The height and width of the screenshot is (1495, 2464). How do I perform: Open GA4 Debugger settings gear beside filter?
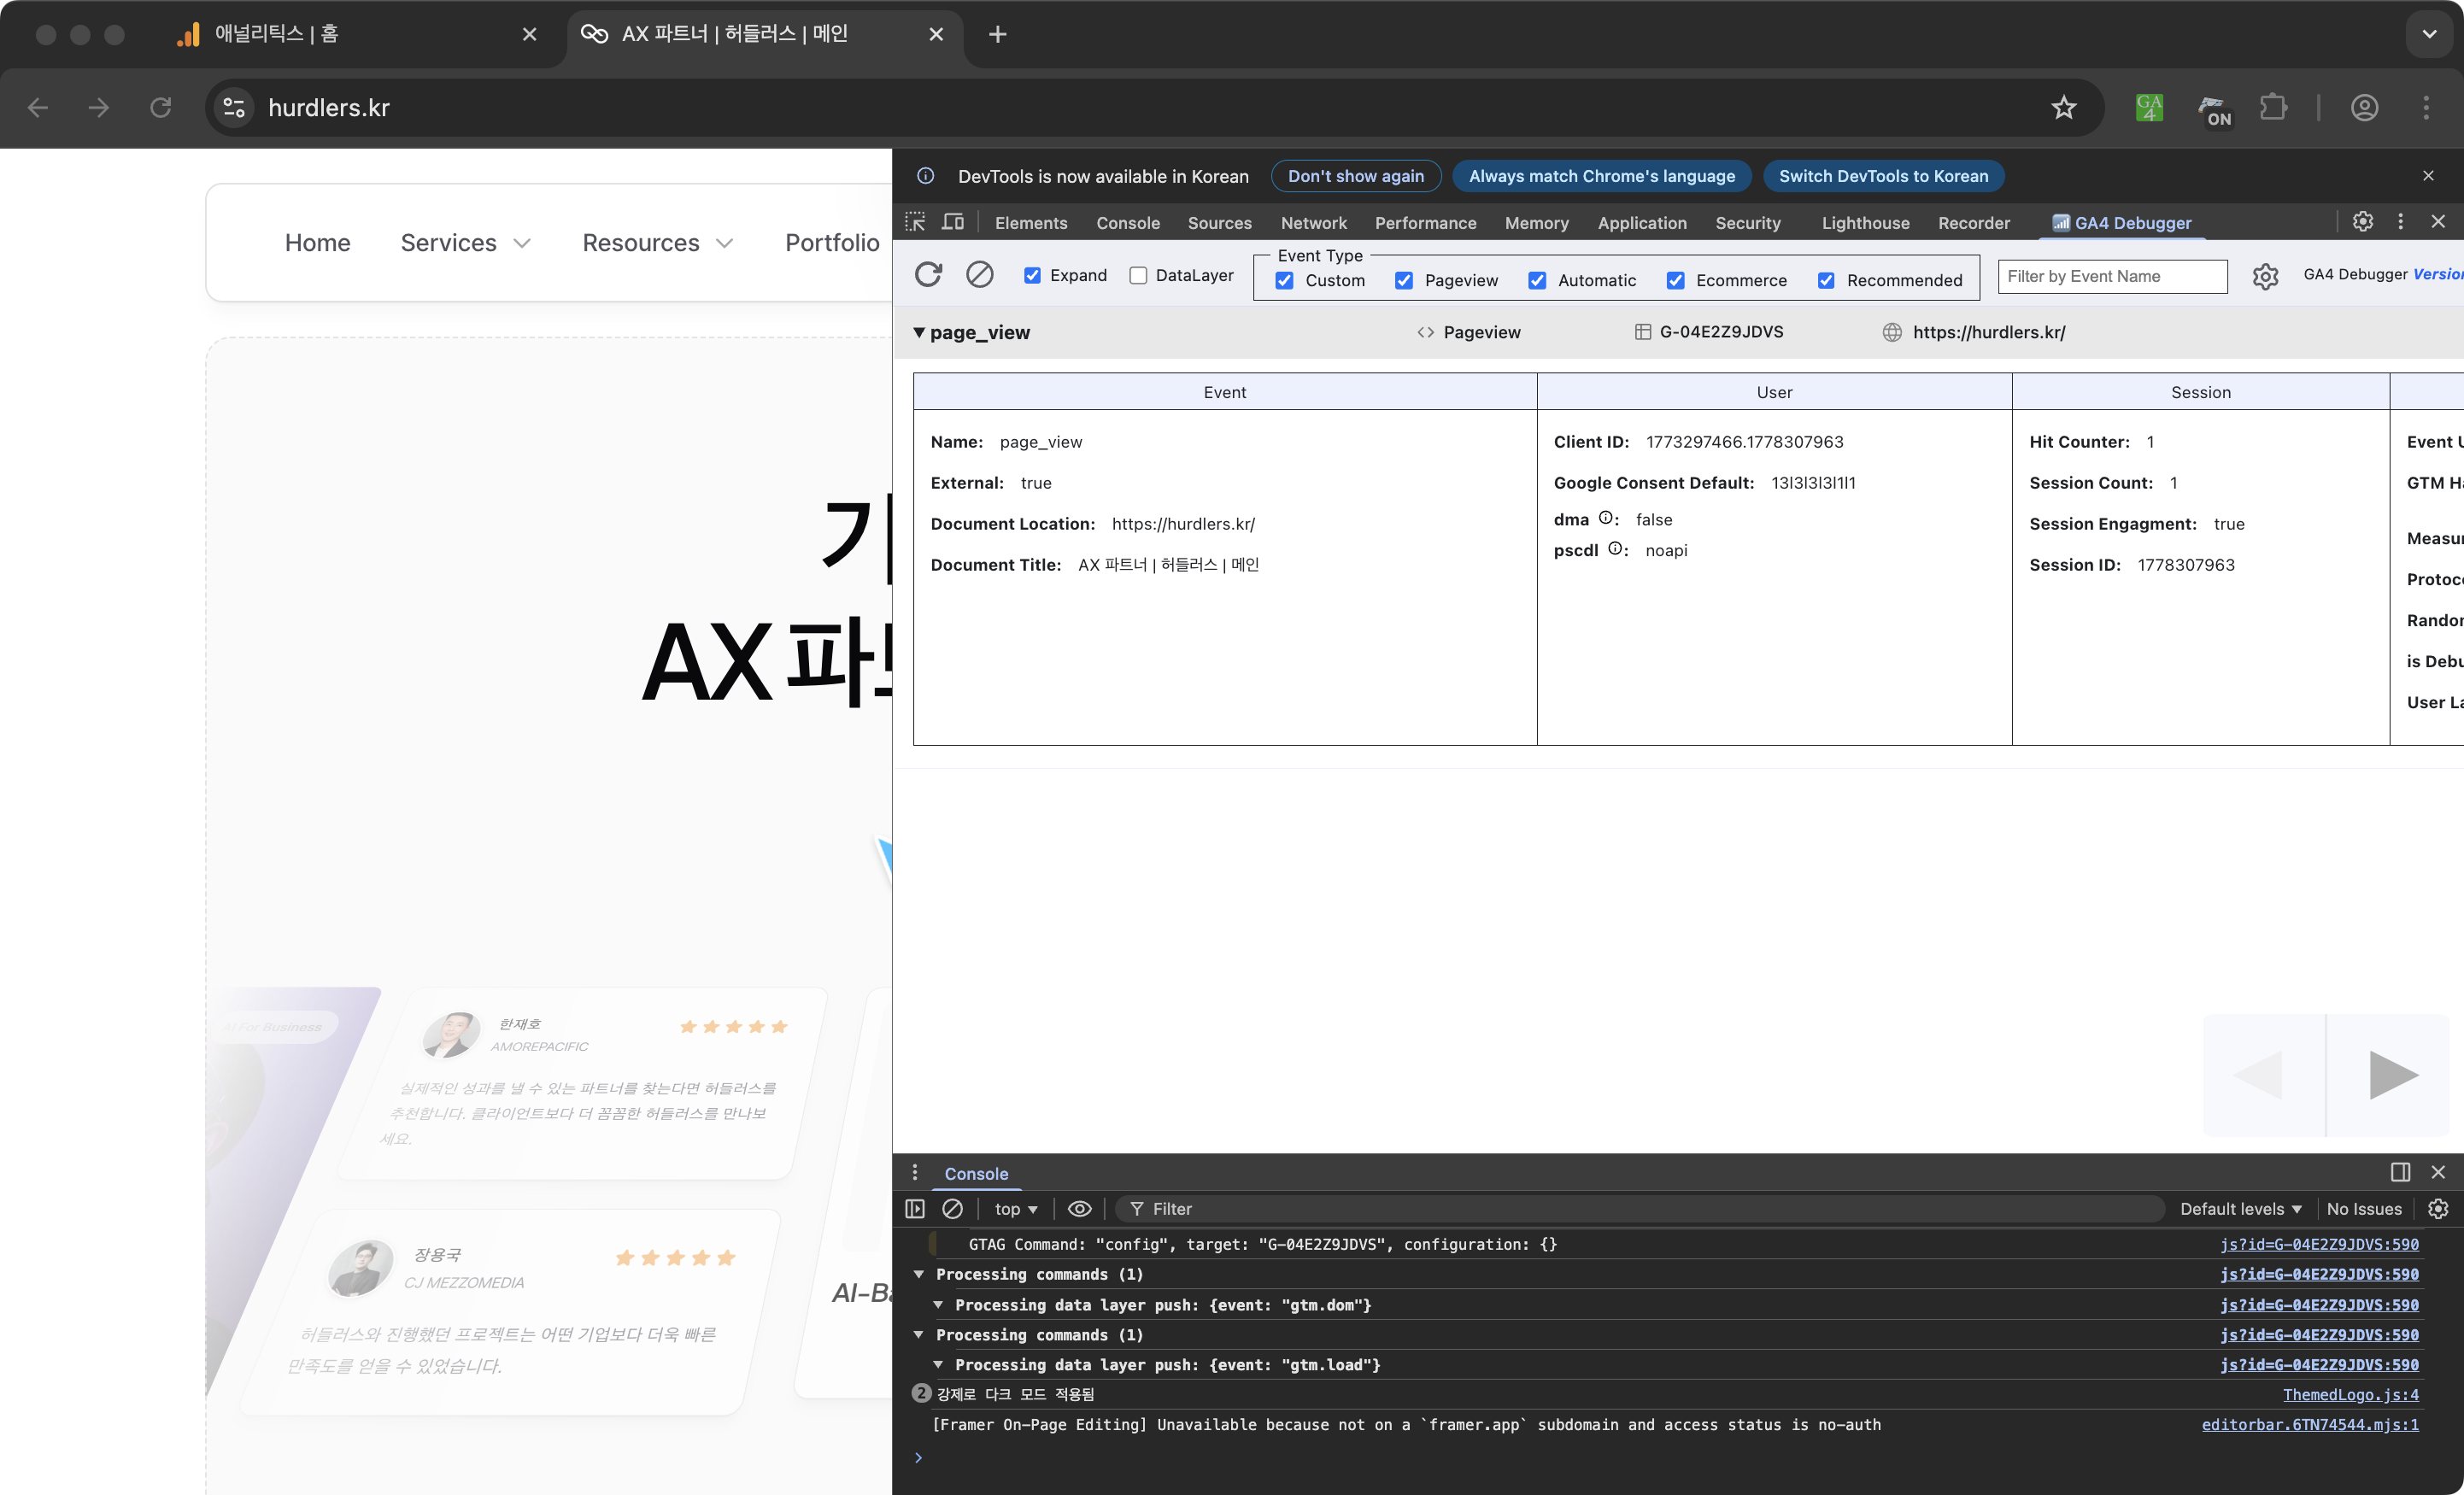click(2265, 276)
